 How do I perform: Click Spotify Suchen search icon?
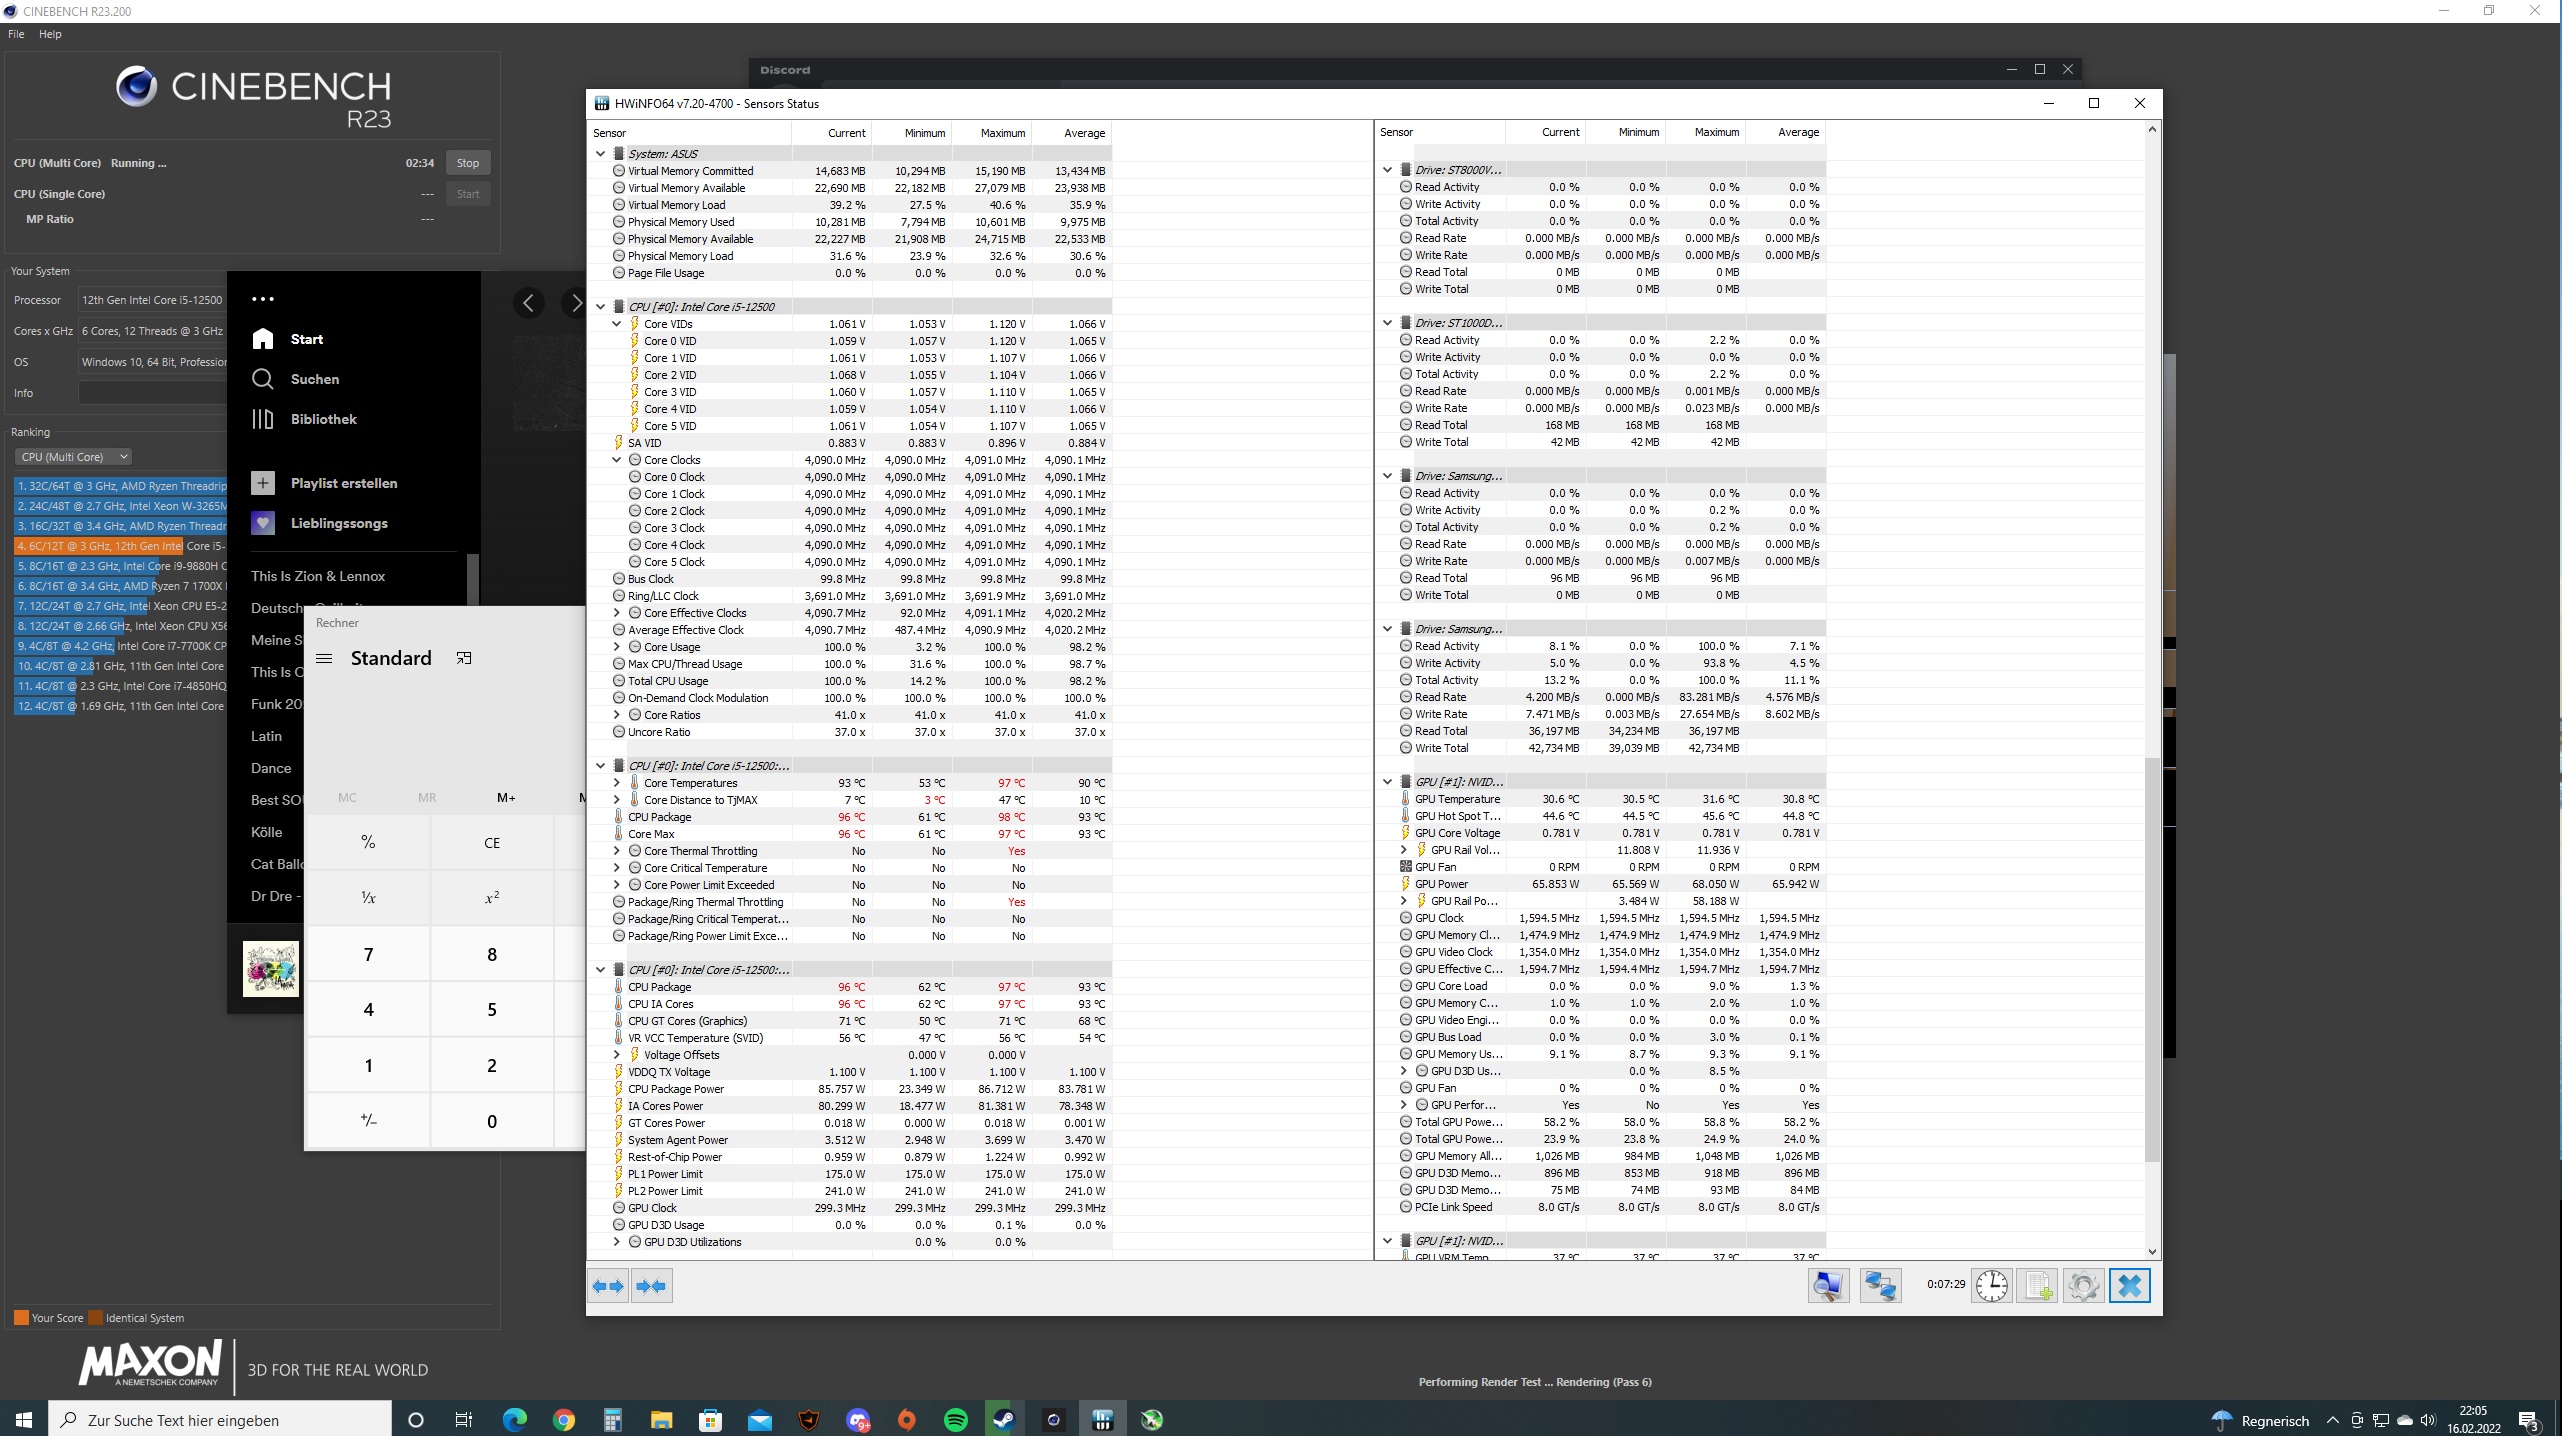pos(263,379)
